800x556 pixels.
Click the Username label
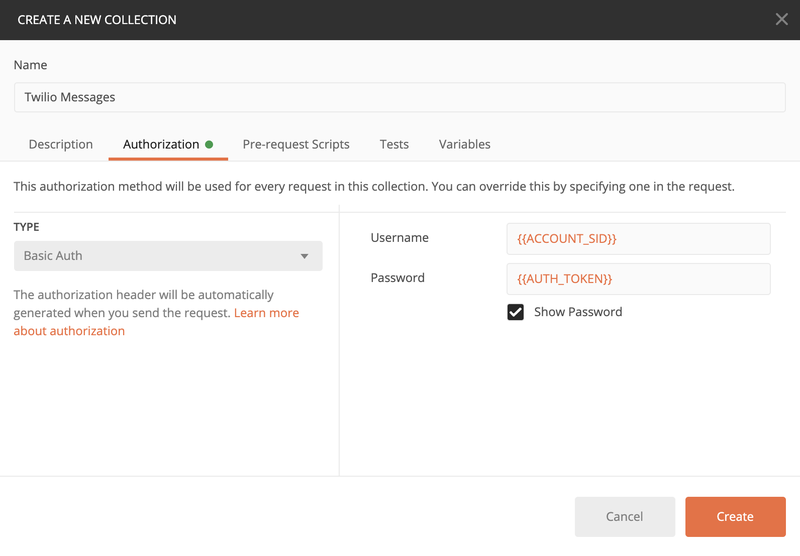click(x=399, y=238)
